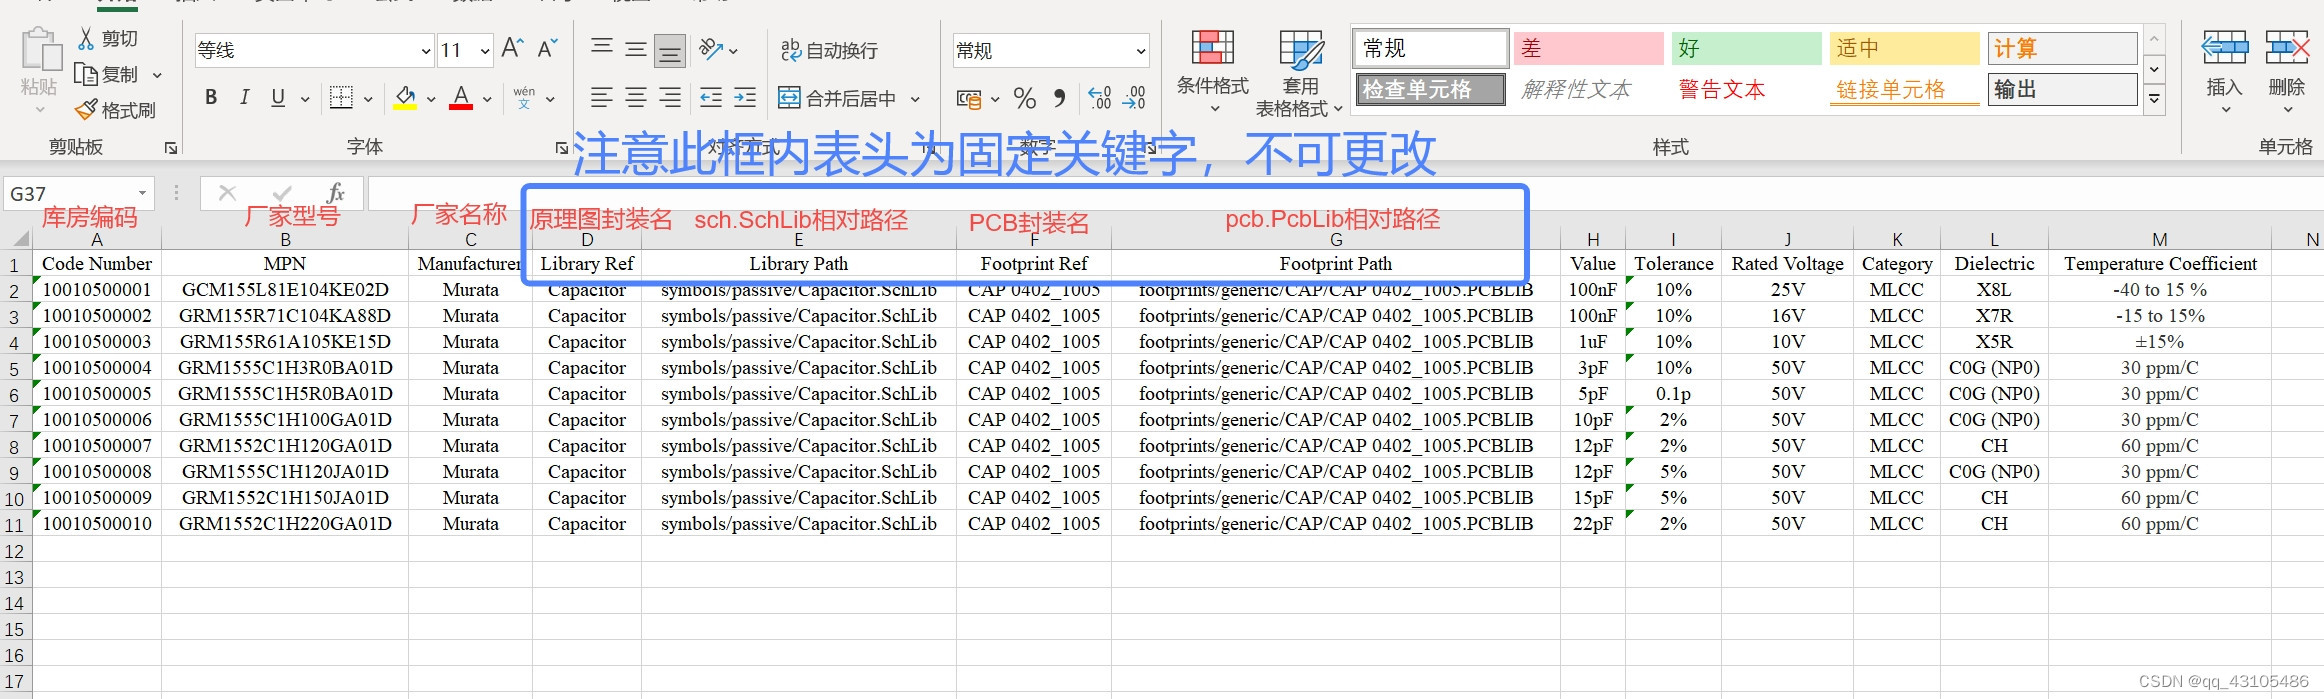Select the 差 Bad cell style
The width and height of the screenshot is (2324, 699).
[1589, 48]
